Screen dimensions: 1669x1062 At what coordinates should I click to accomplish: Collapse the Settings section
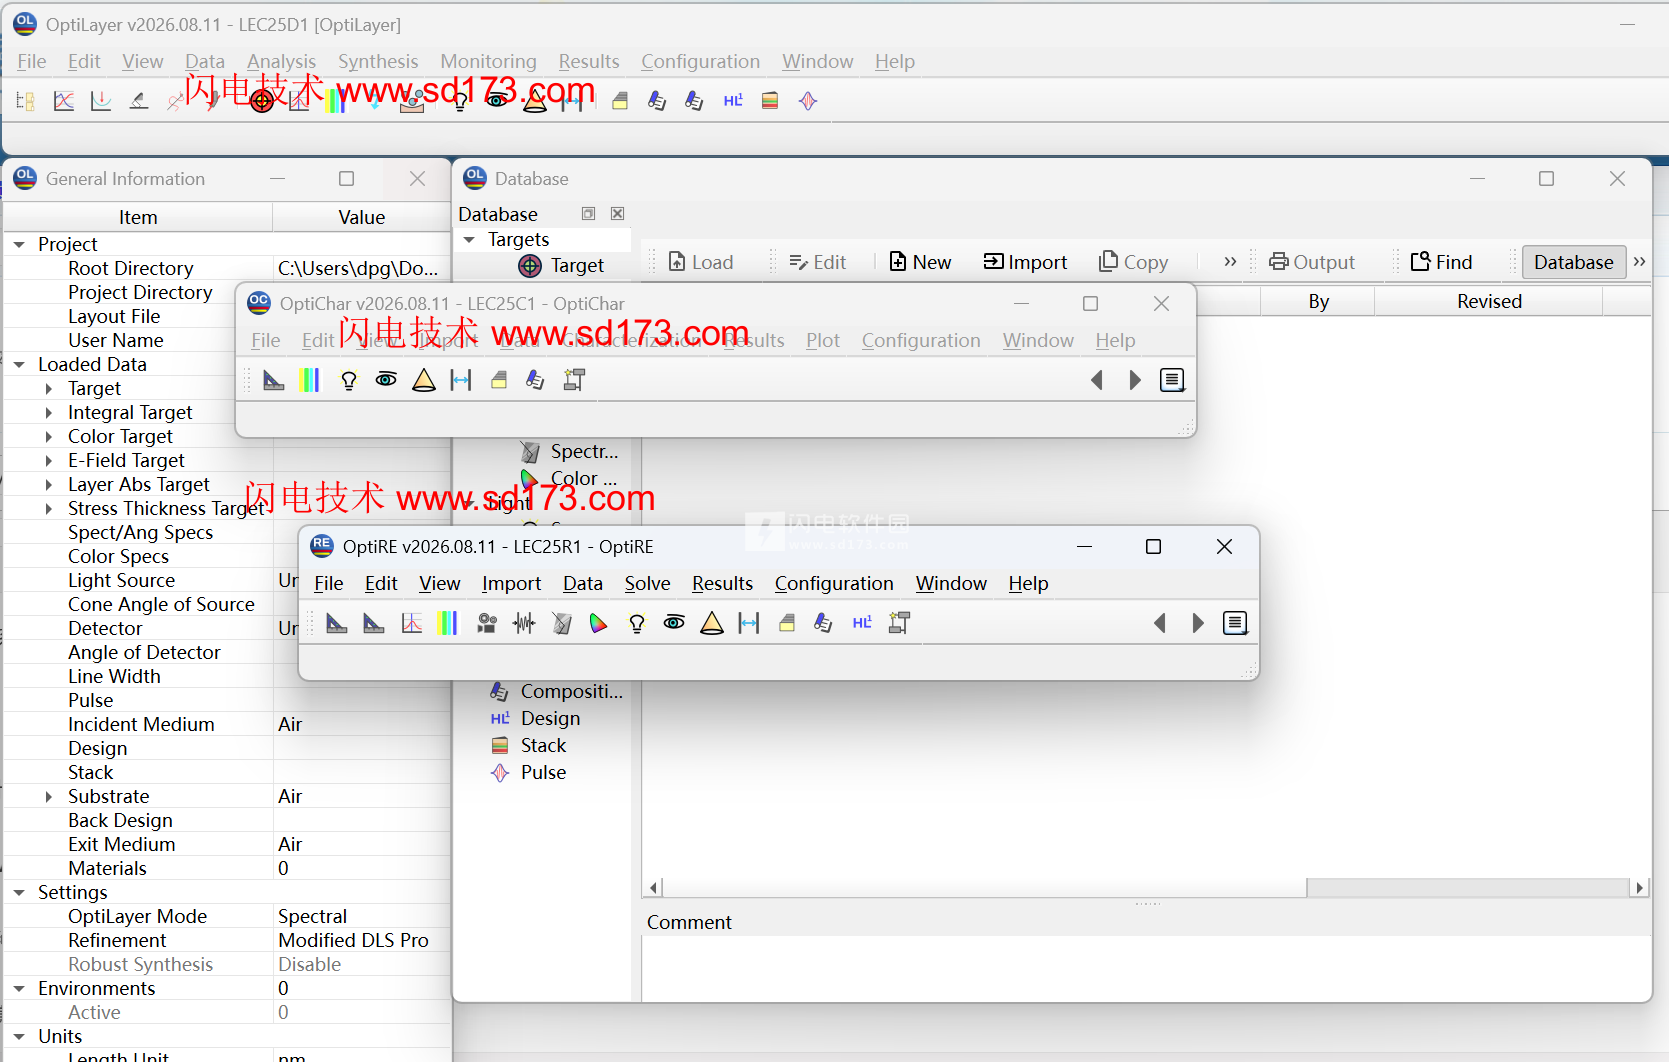coord(19,893)
